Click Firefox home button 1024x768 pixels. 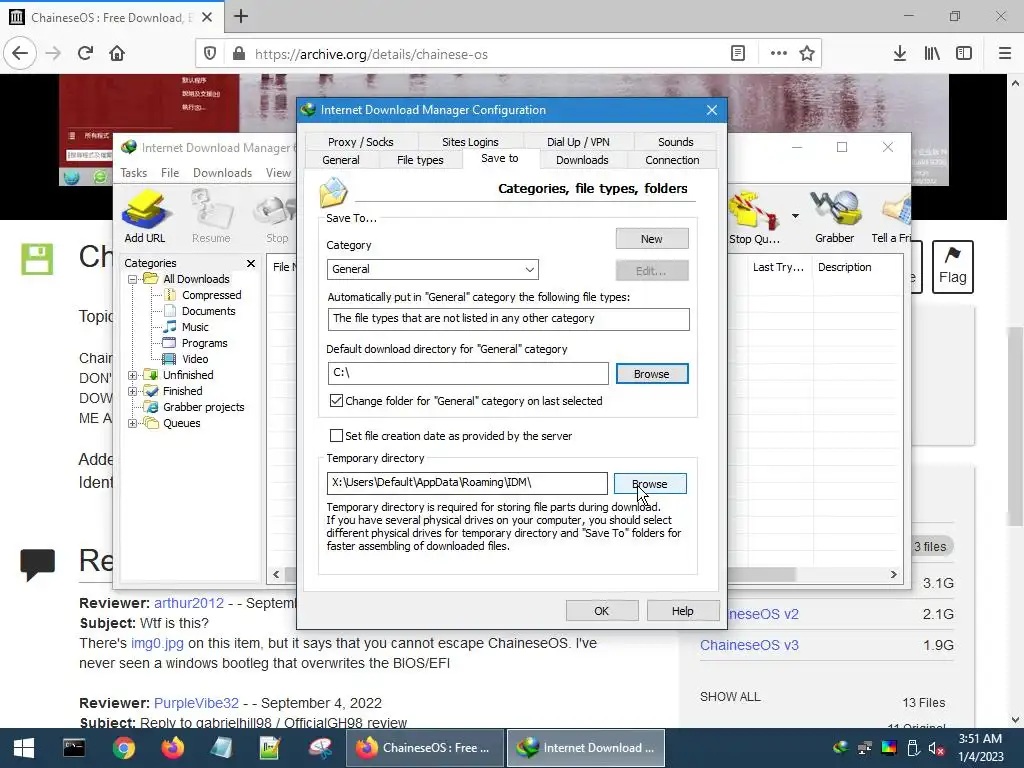click(x=117, y=54)
